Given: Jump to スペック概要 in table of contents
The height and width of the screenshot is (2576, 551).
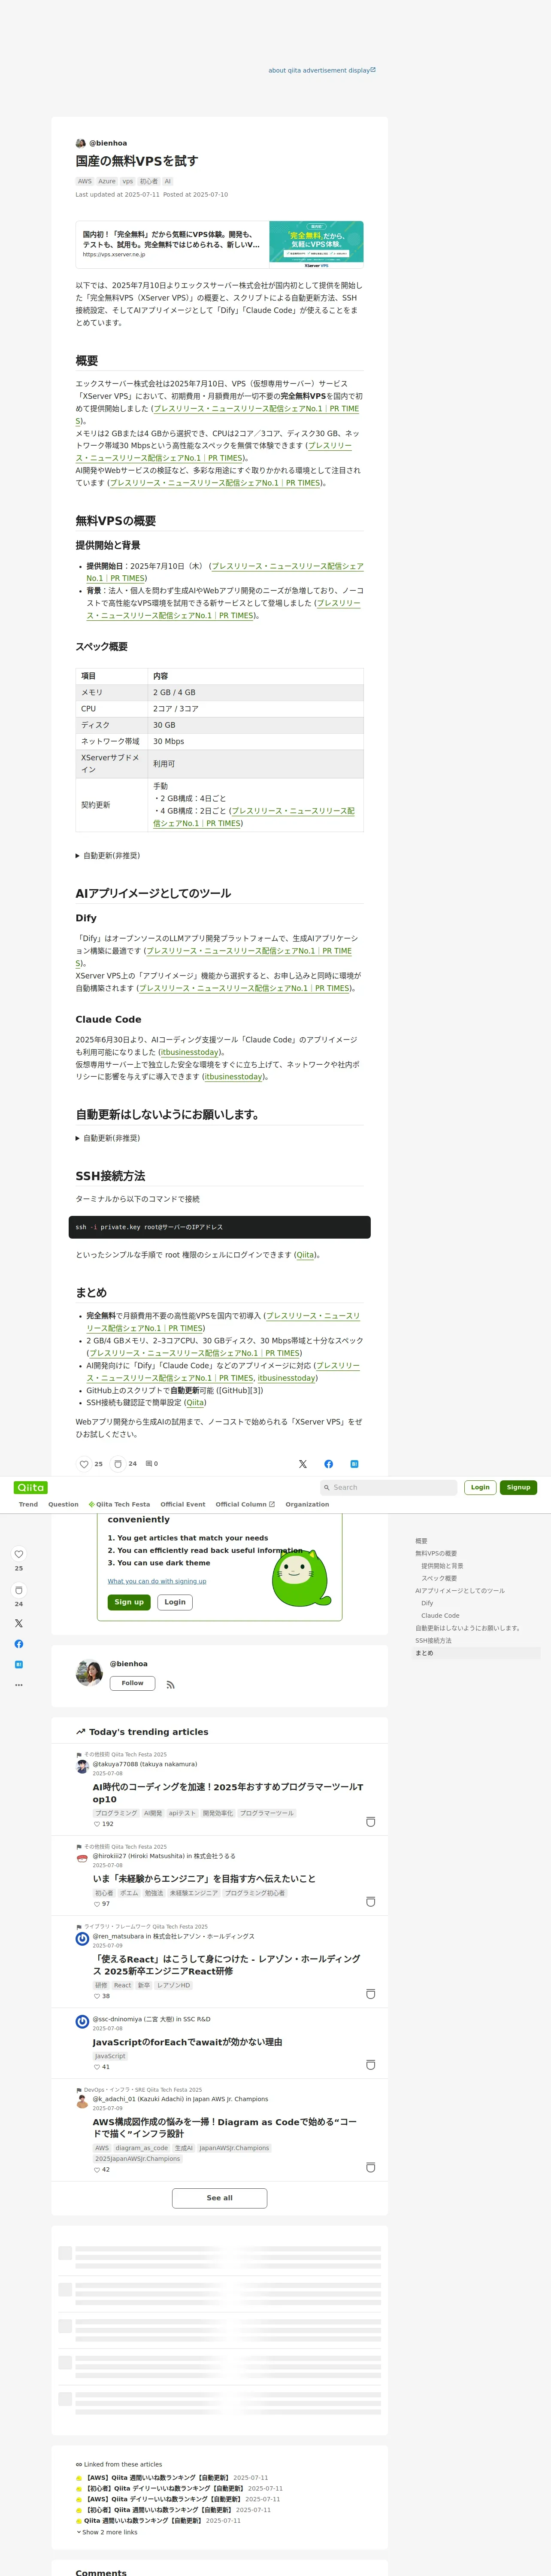Looking at the screenshot, I should [439, 1578].
